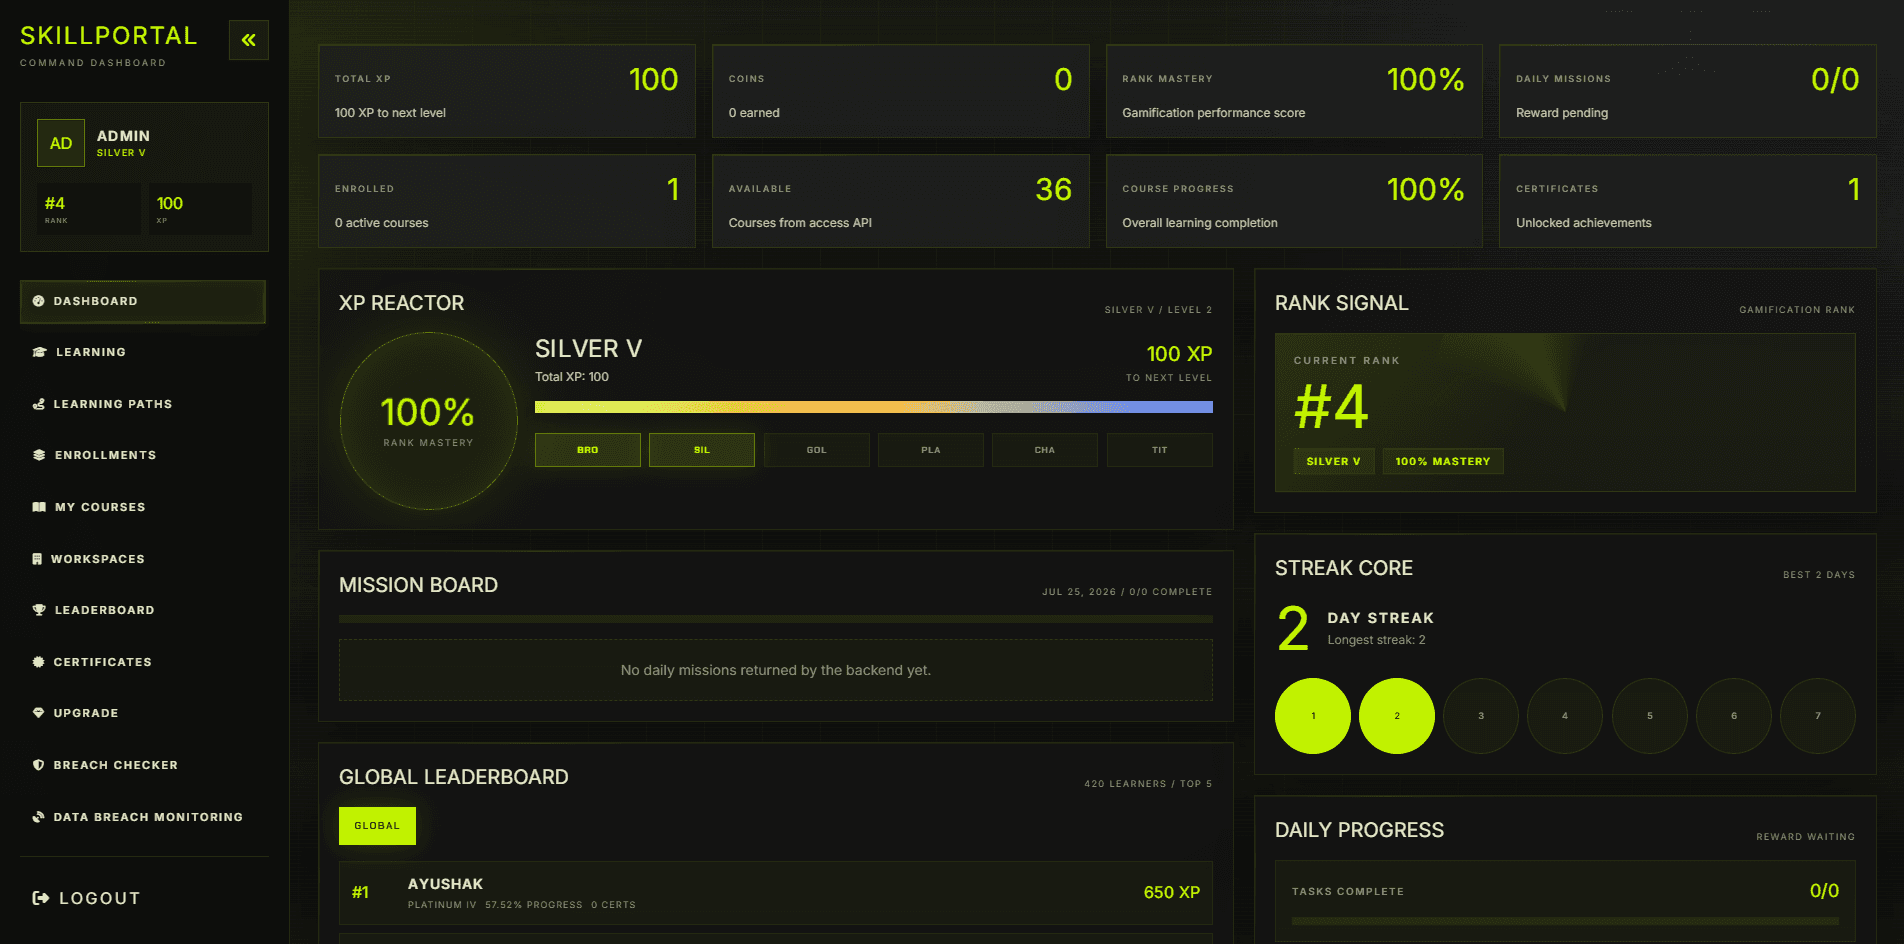Viewport: 1904px width, 944px height.
Task: Open the Daily Missions stat card
Action: [x=1688, y=91]
